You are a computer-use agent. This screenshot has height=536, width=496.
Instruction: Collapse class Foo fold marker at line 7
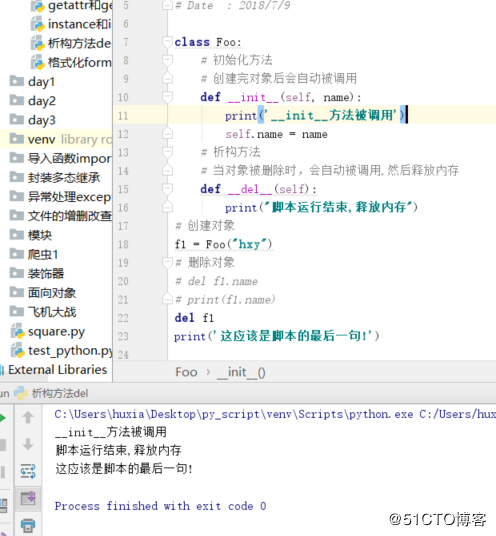(x=167, y=42)
